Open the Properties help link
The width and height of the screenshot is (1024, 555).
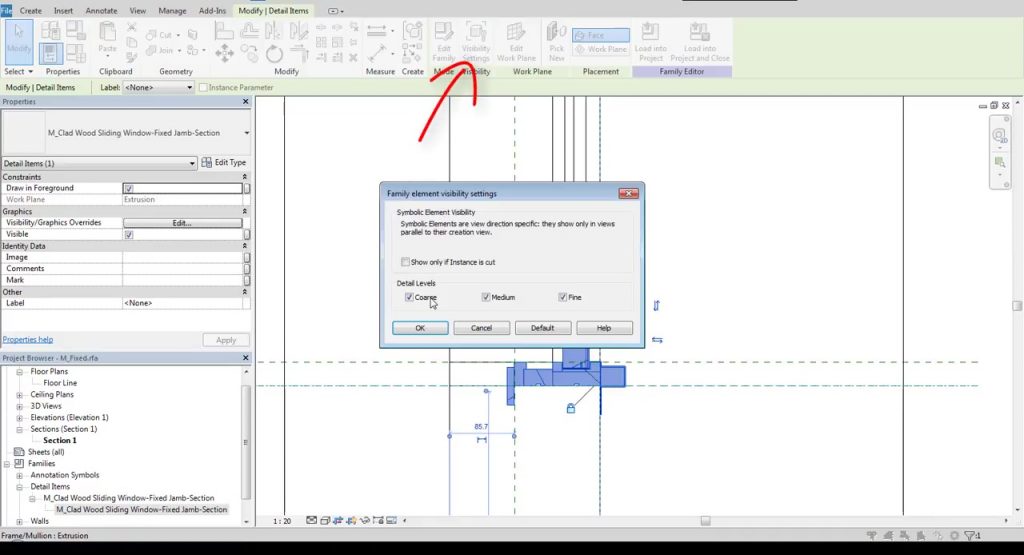point(28,340)
